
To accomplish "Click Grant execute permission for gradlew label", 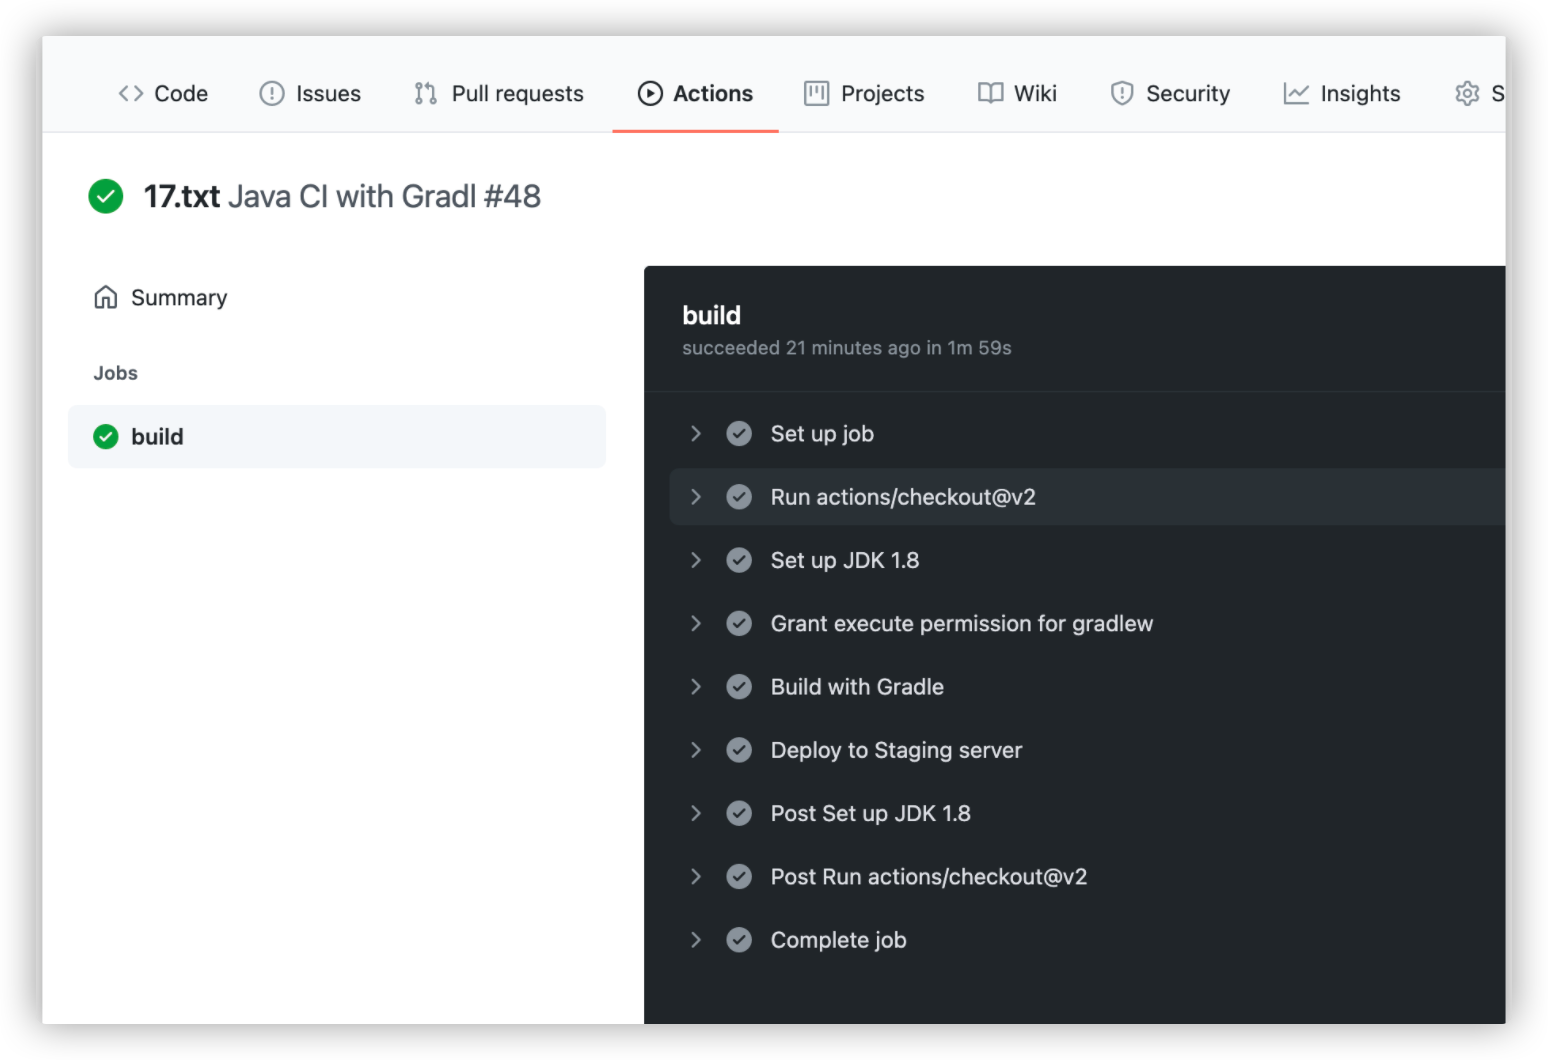I will [x=962, y=623].
